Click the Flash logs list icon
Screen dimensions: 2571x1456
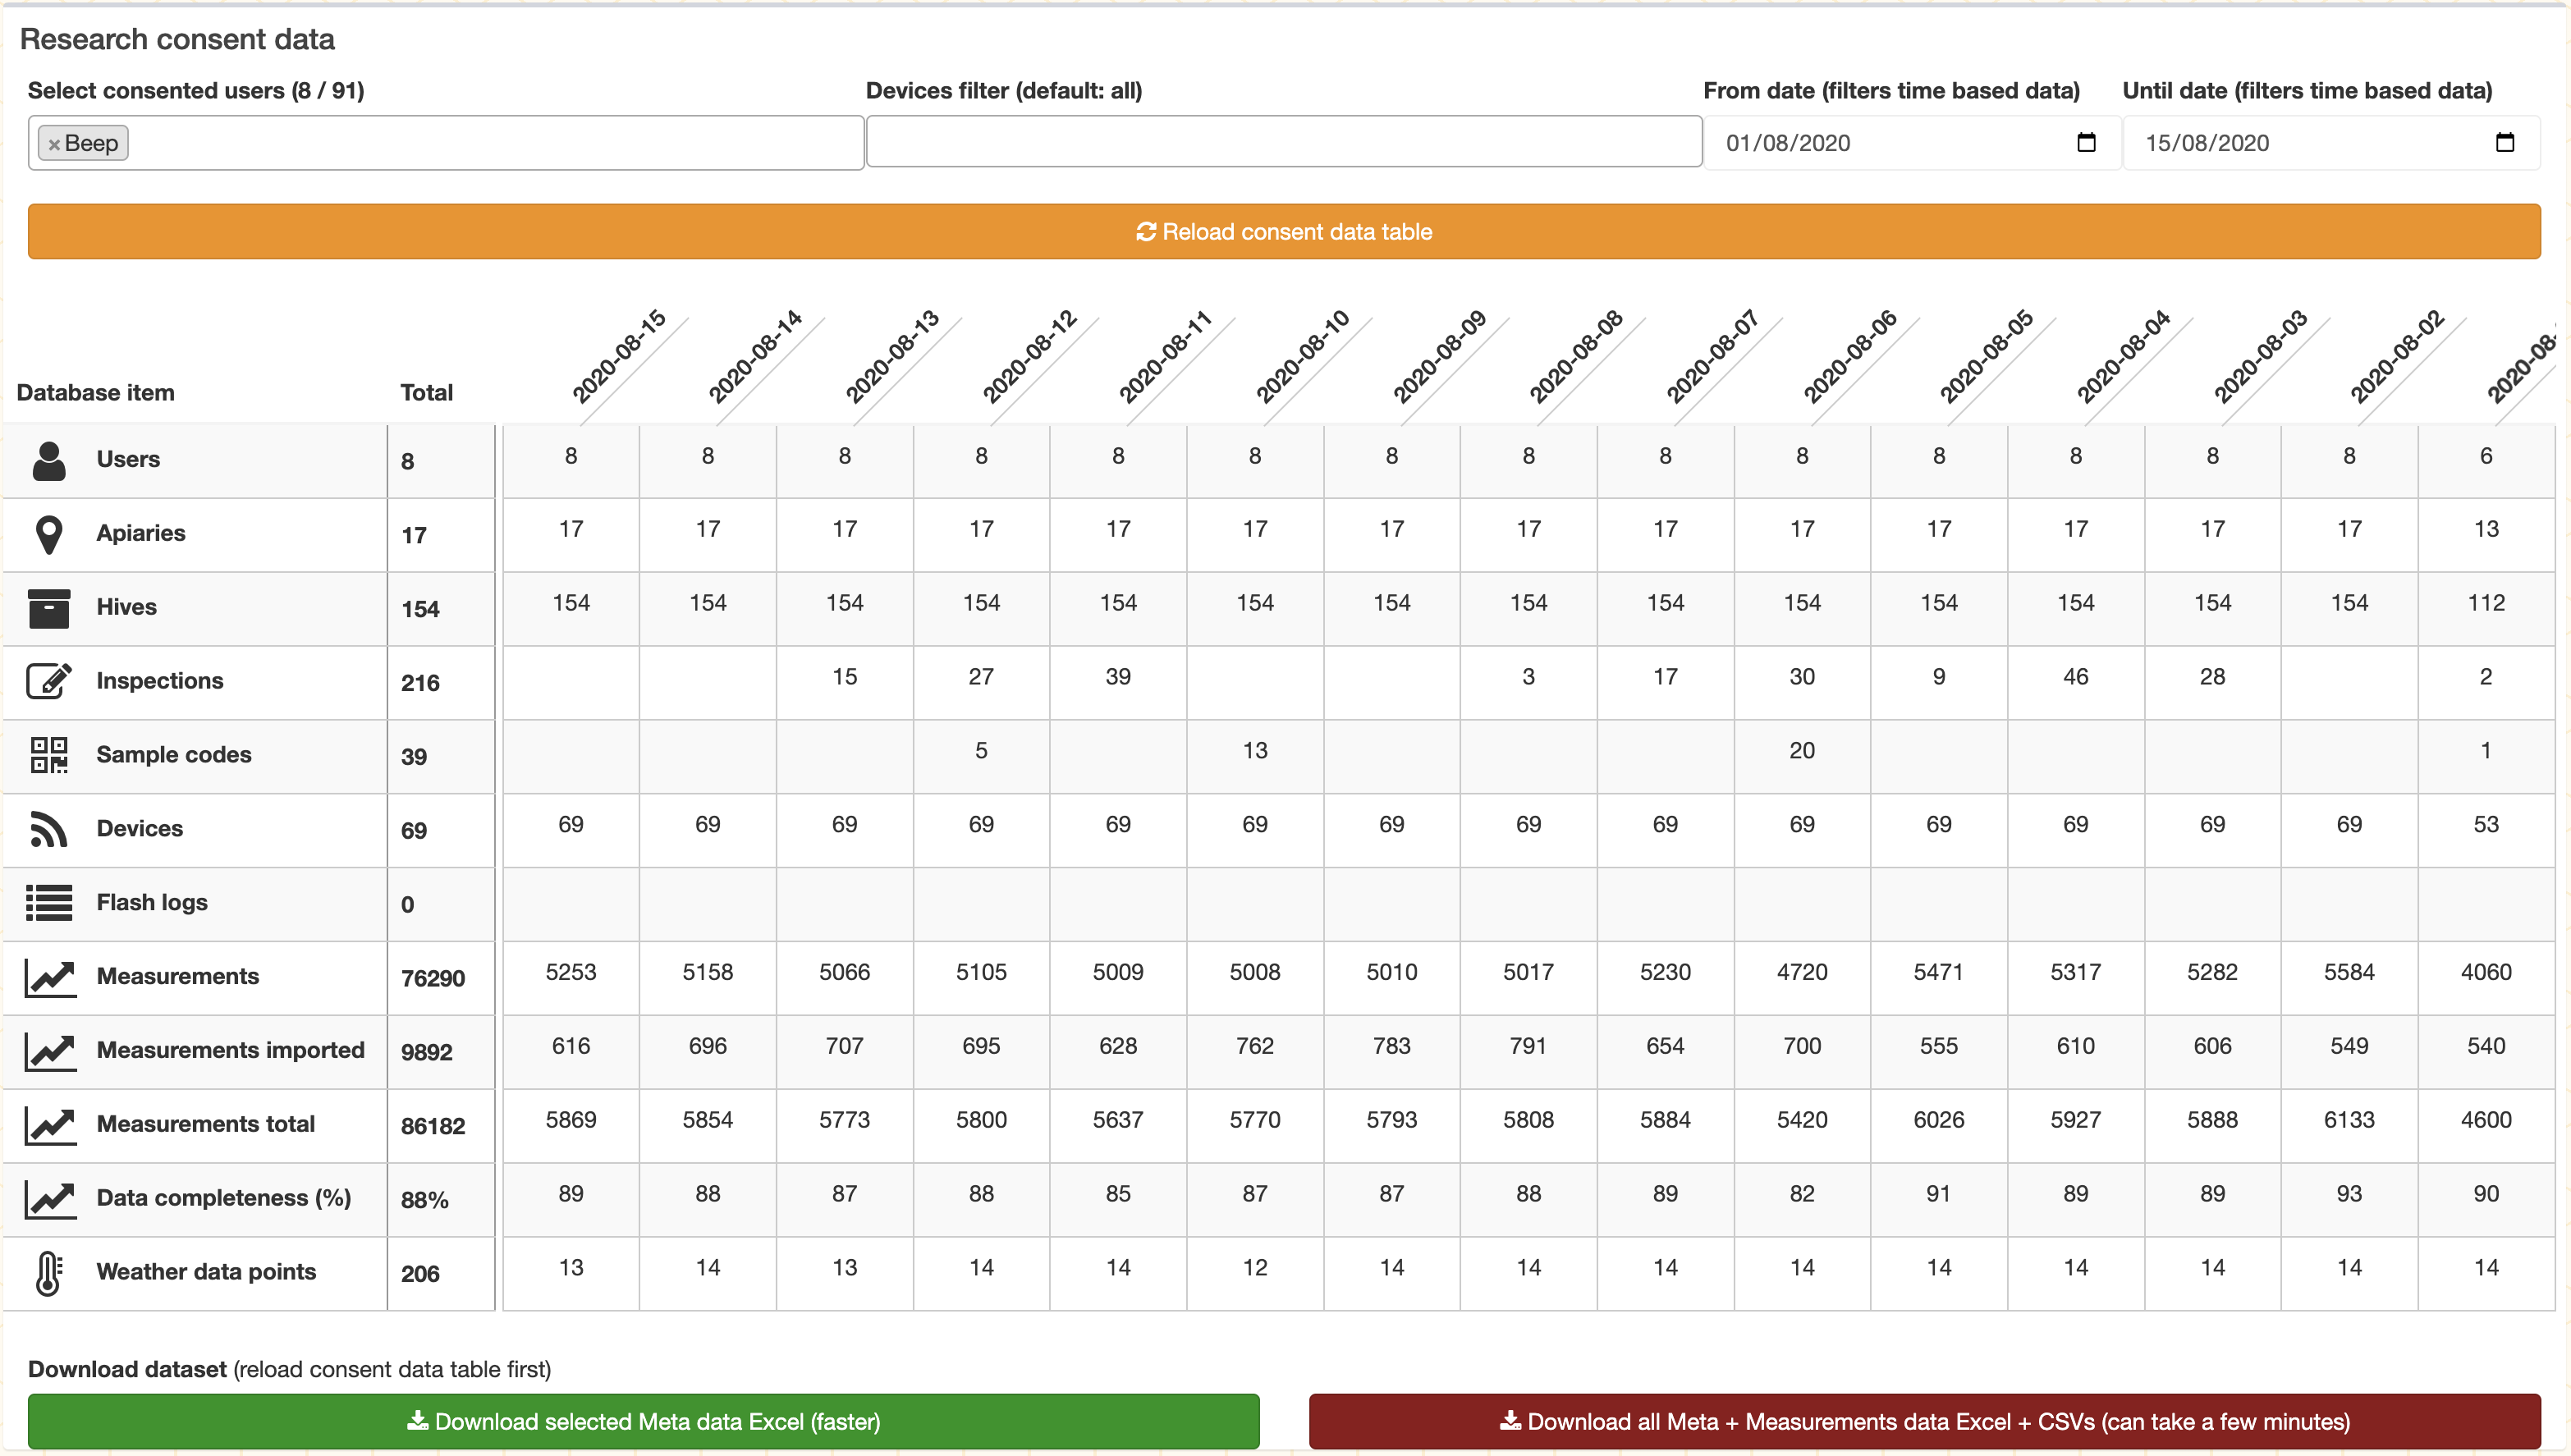click(50, 902)
